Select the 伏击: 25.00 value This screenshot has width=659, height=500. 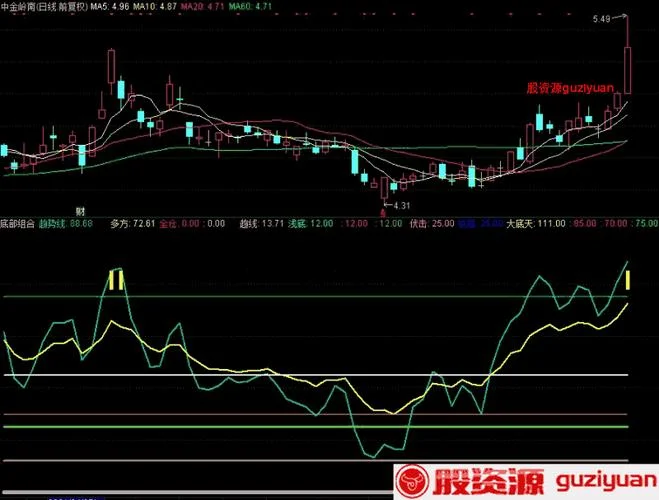[x=432, y=224]
